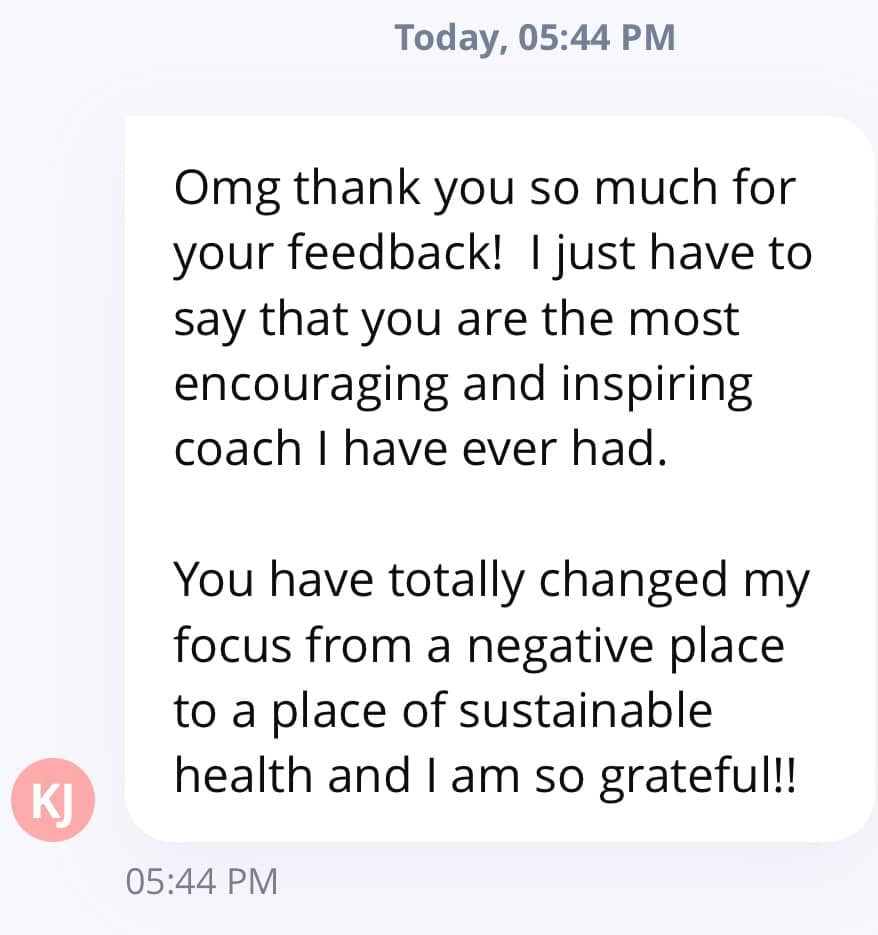Click the "Today, 05:44 PM" date header
Image resolution: width=878 pixels, height=935 pixels.
(535, 38)
